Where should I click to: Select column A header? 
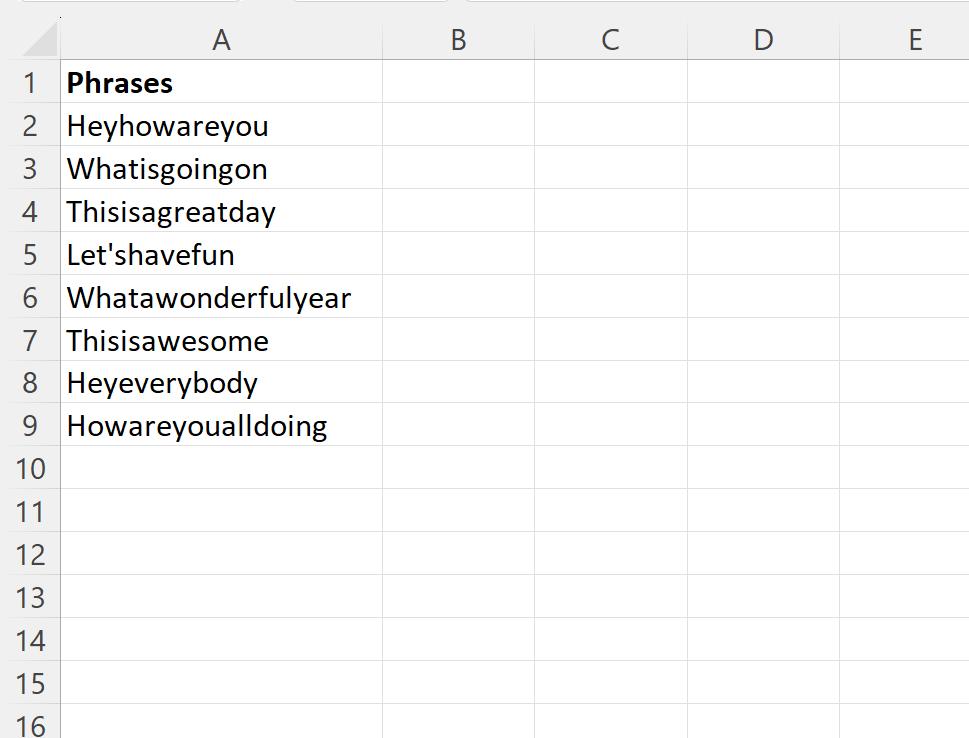221,40
